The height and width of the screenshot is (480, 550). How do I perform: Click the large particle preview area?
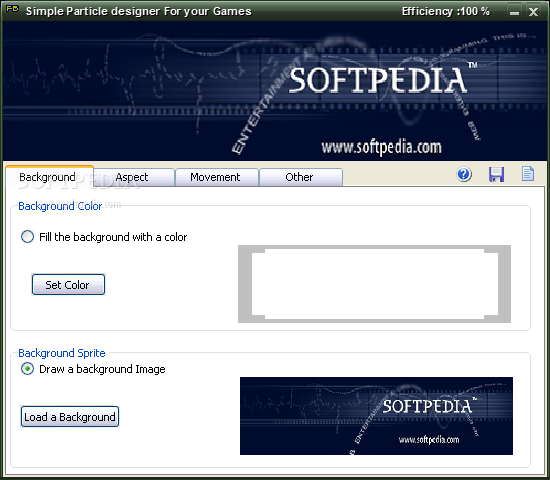[275, 91]
